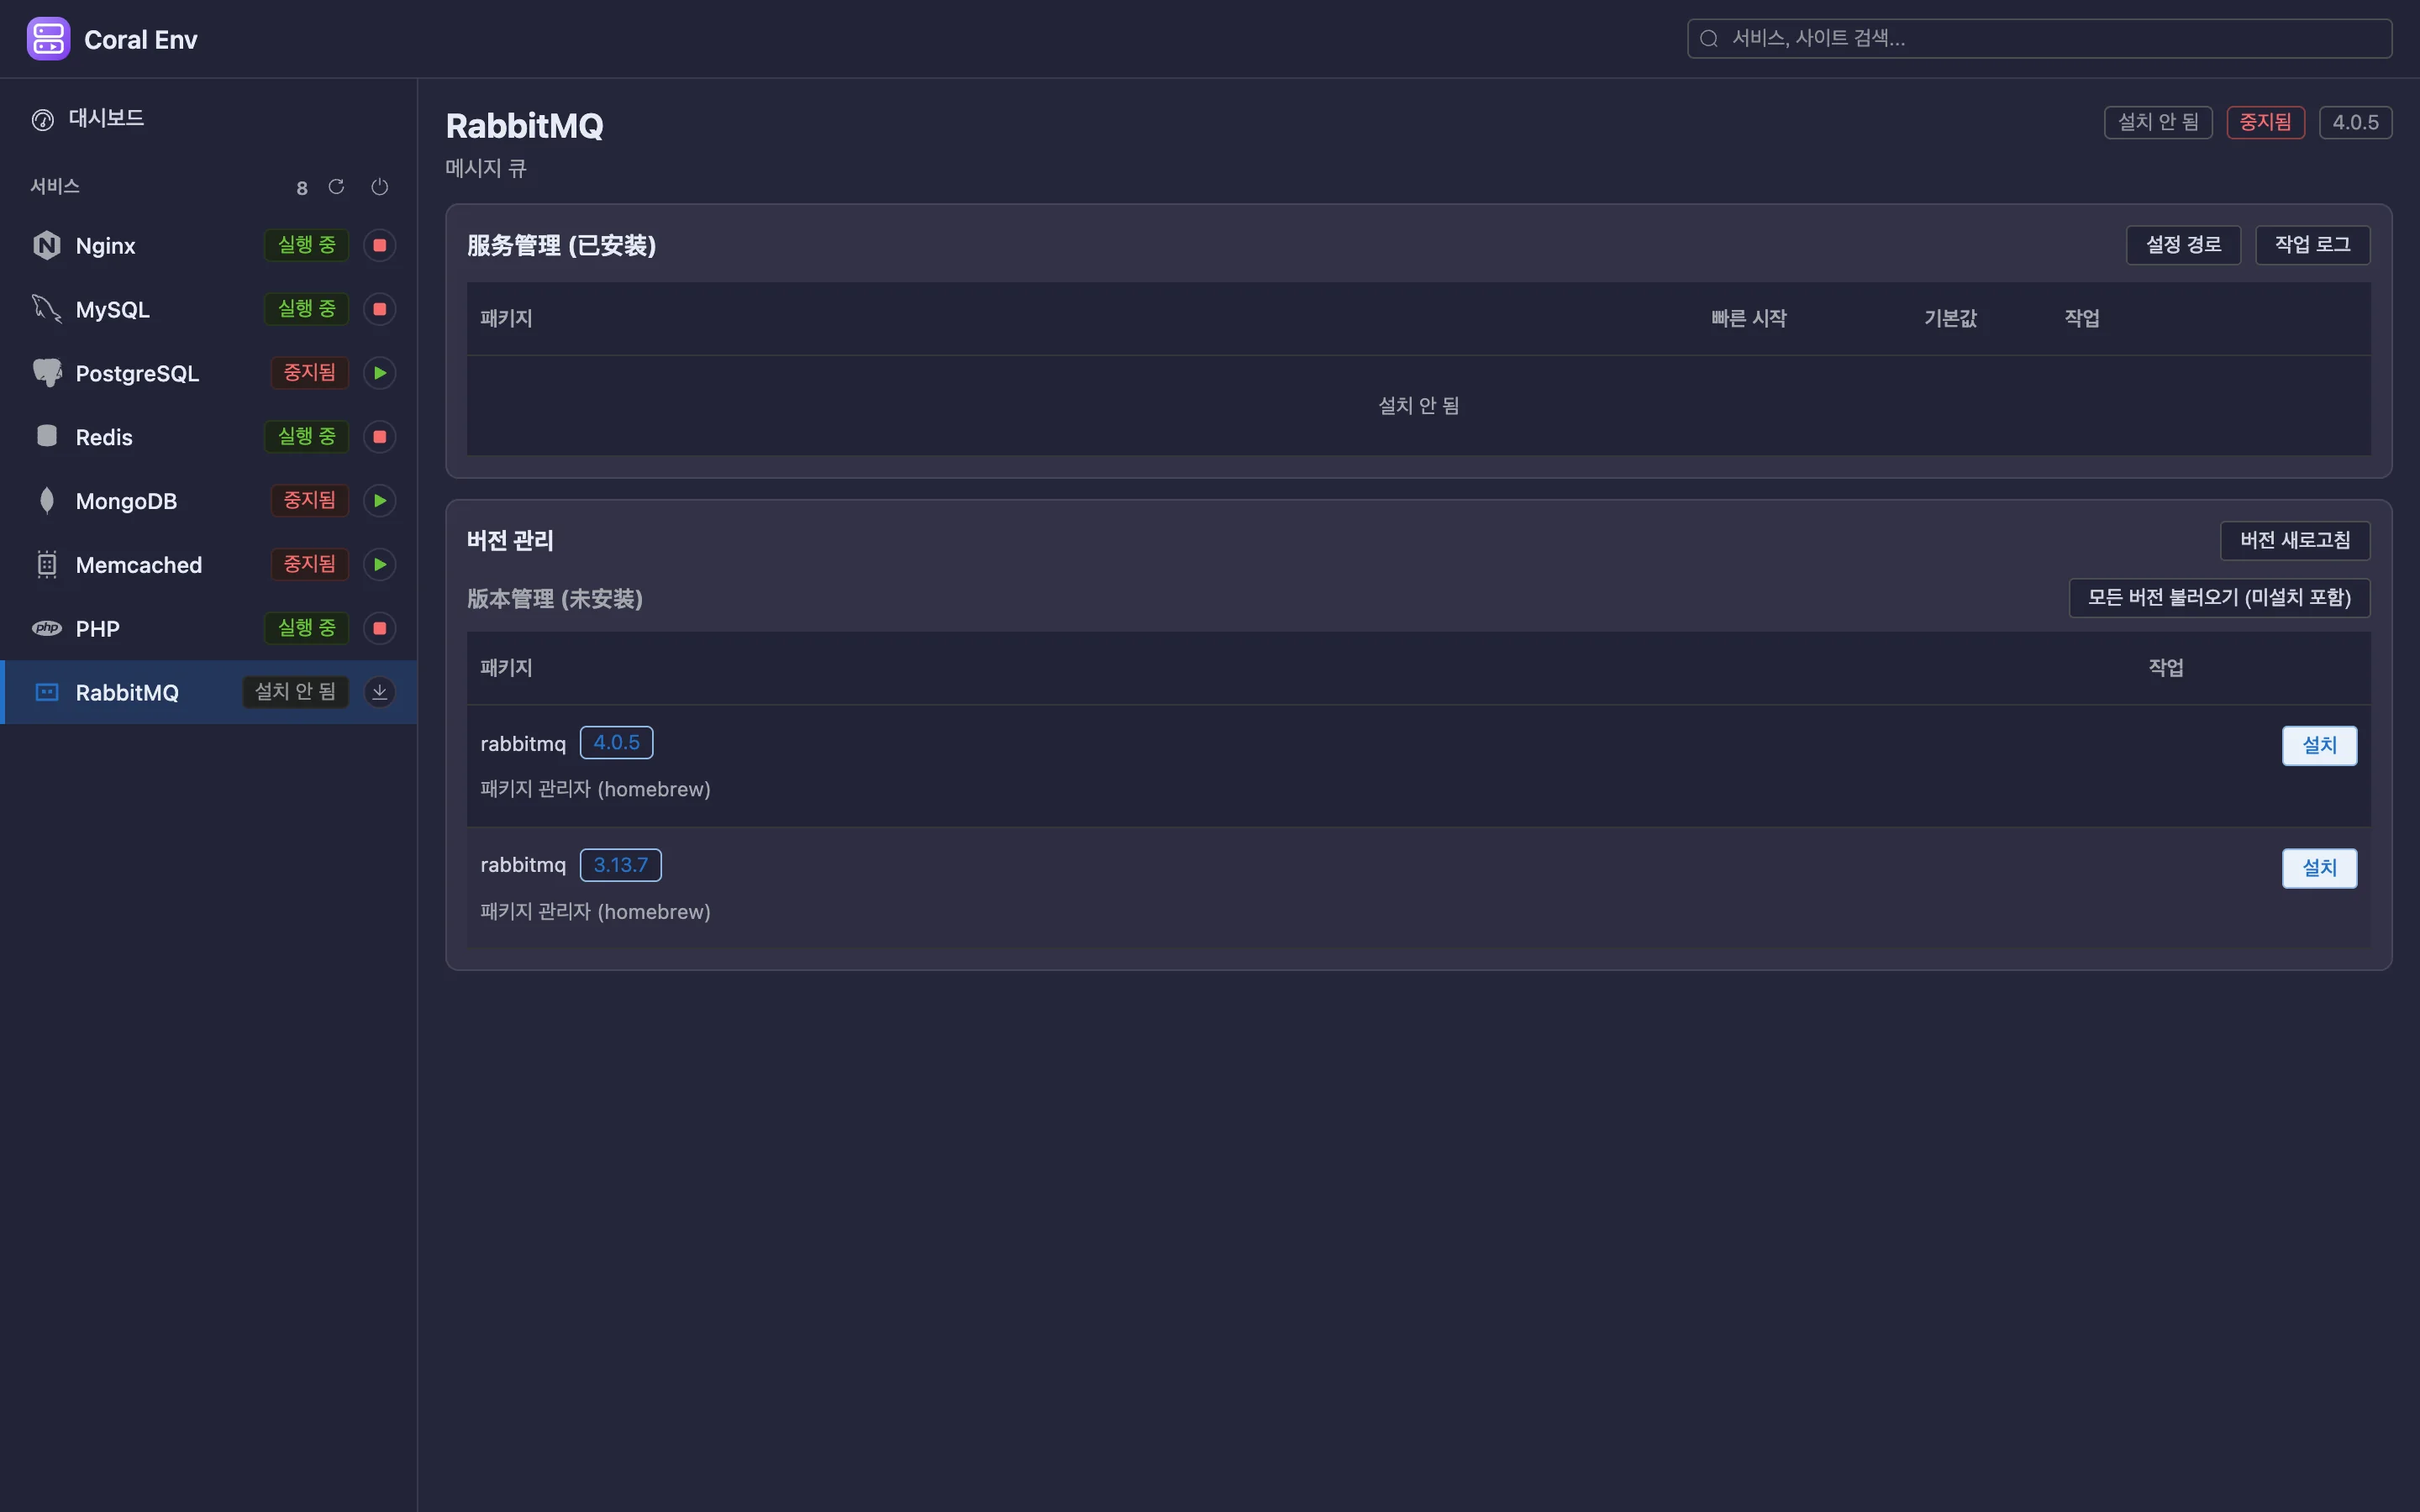
Task: Click the RabbitMQ page title
Action: point(524,126)
